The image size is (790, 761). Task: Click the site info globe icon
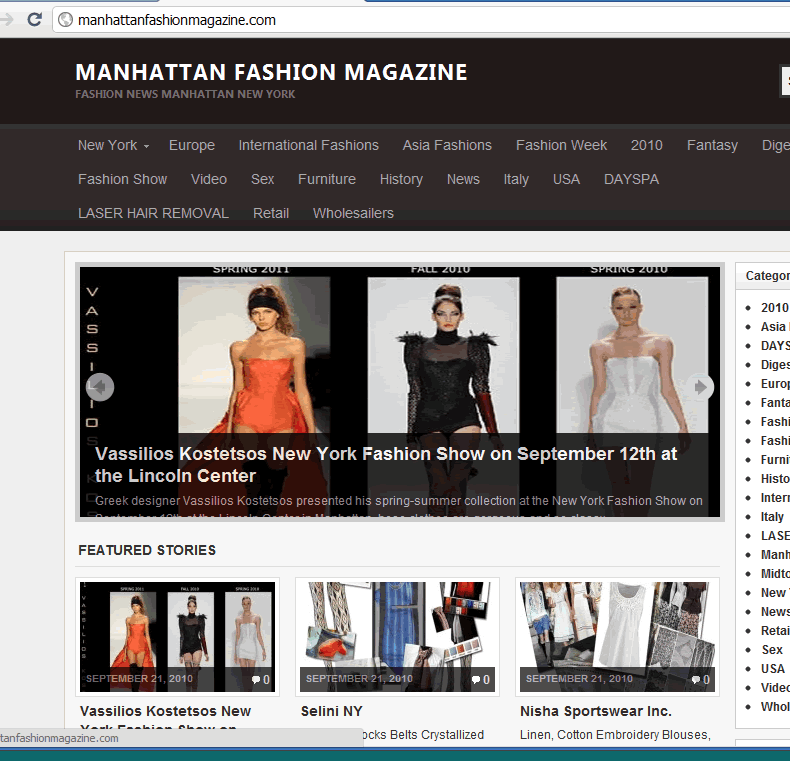[65, 20]
